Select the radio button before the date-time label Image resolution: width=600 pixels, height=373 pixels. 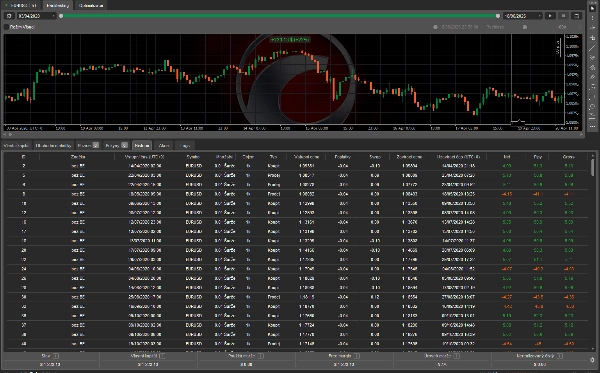click(435, 27)
